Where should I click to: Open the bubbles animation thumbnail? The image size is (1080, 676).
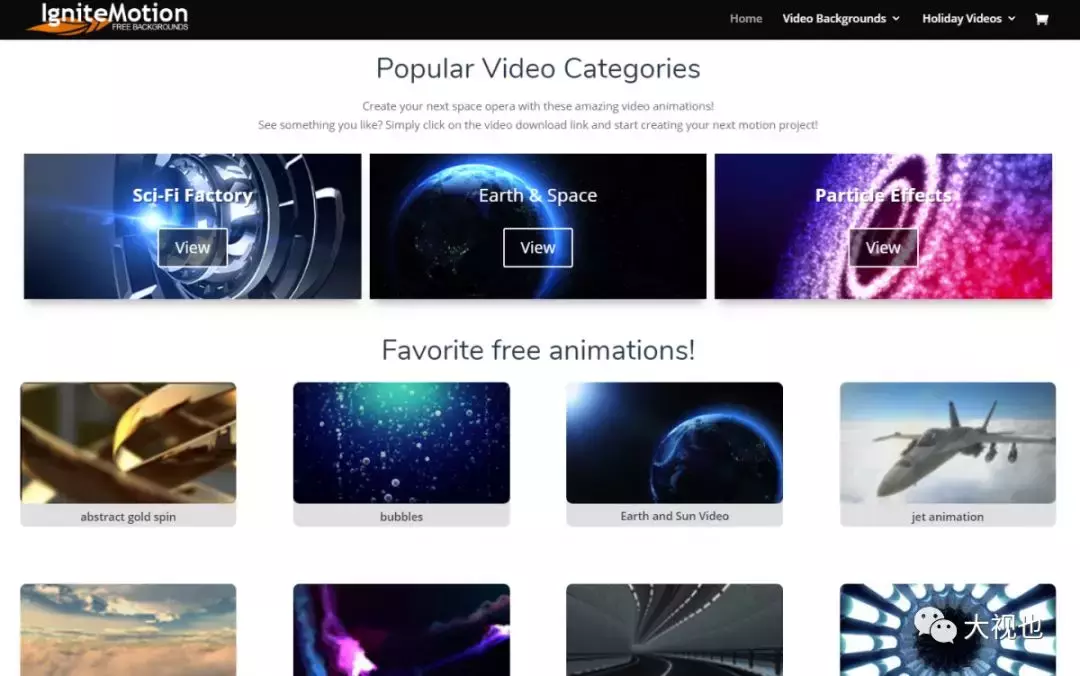401,442
